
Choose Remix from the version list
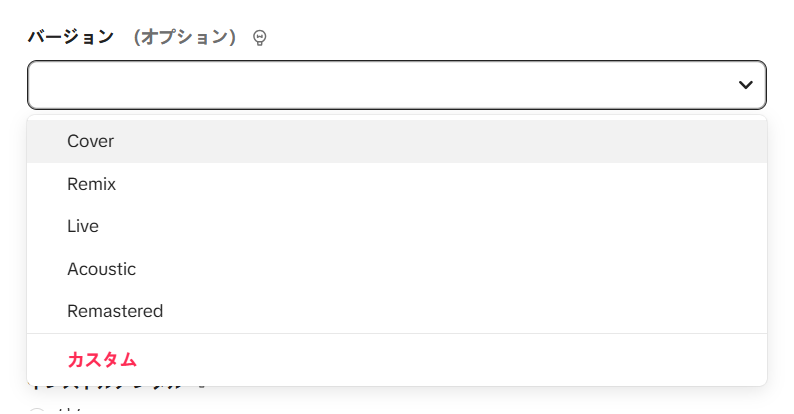pyautogui.click(x=92, y=184)
